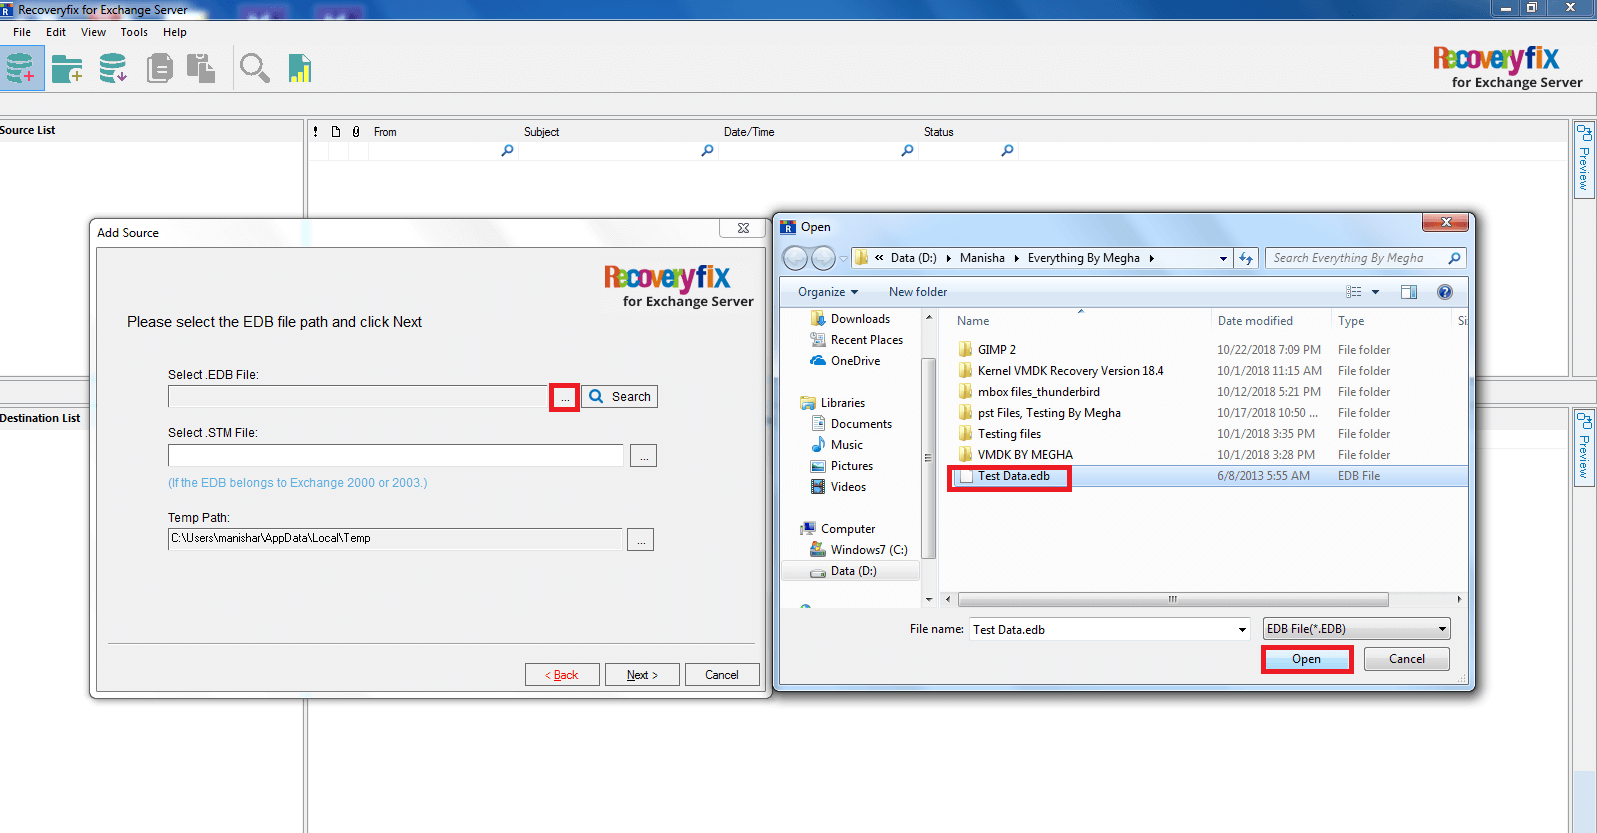Select the GIMP 2 folder

coord(997,350)
